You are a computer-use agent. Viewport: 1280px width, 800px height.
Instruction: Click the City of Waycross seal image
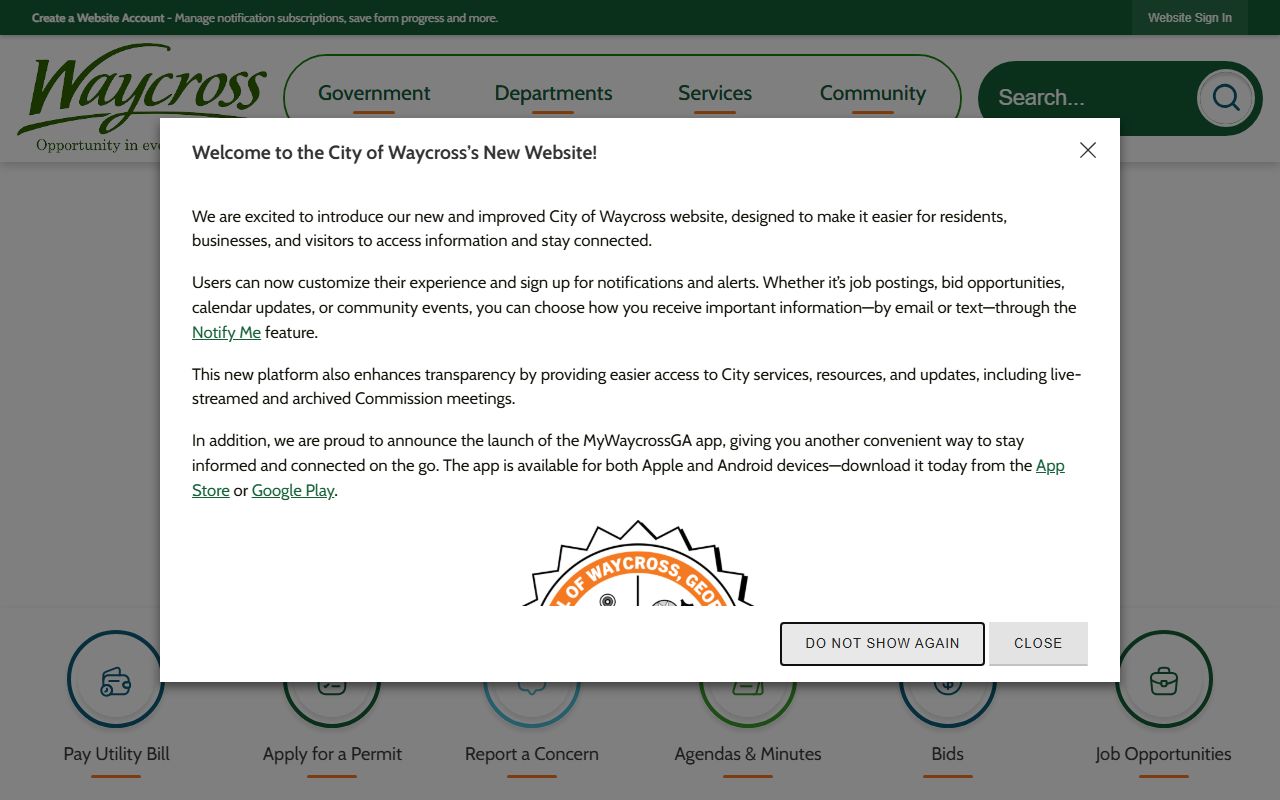(638, 562)
